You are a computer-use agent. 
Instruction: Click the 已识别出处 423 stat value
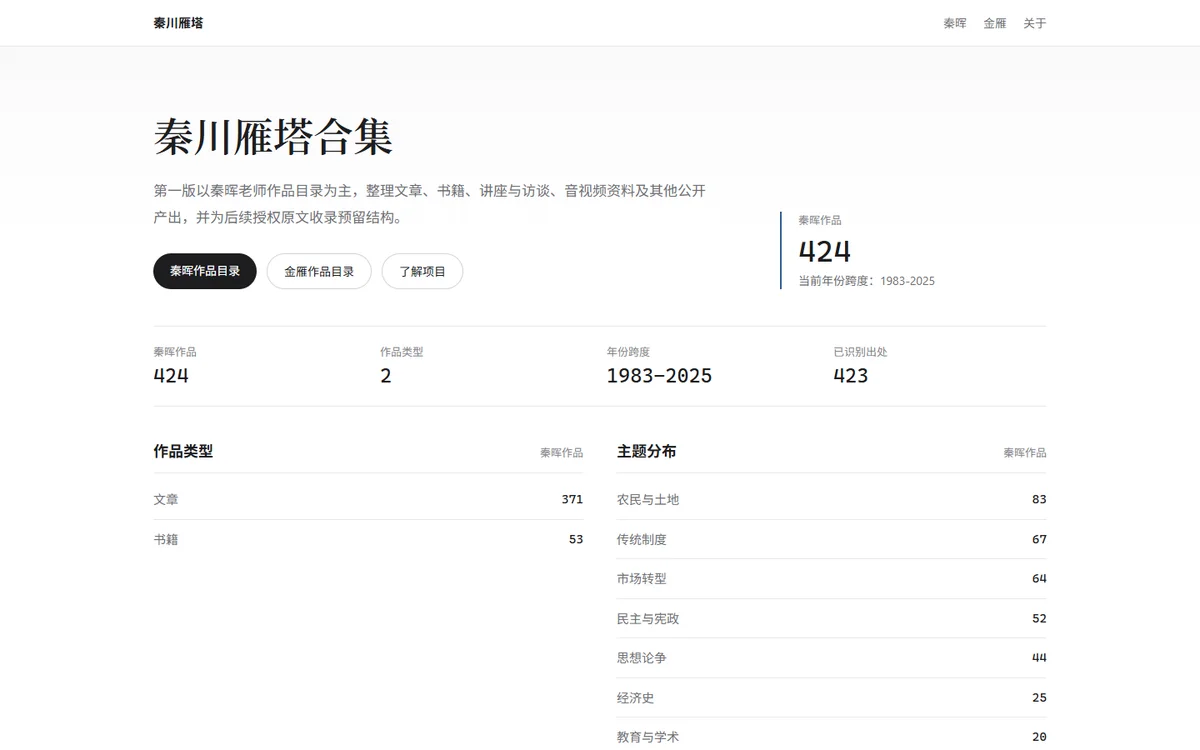click(x=851, y=376)
